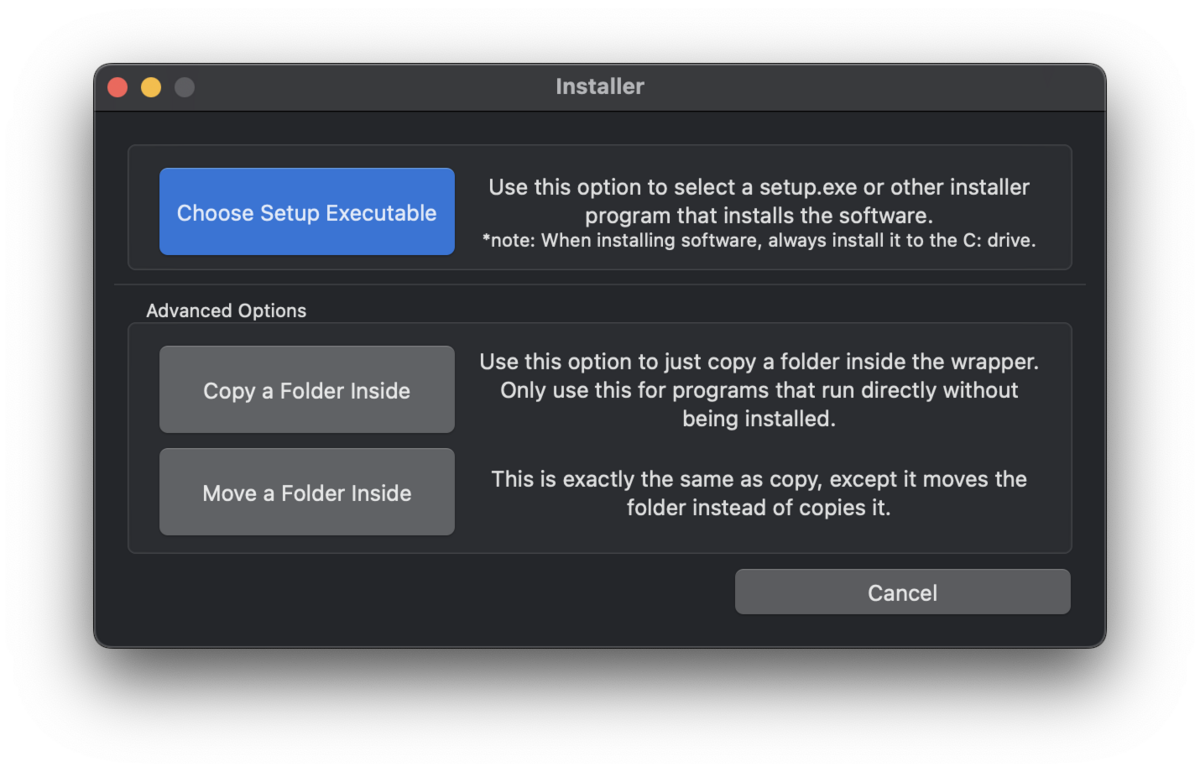Click the gray zoom window button

(x=184, y=87)
